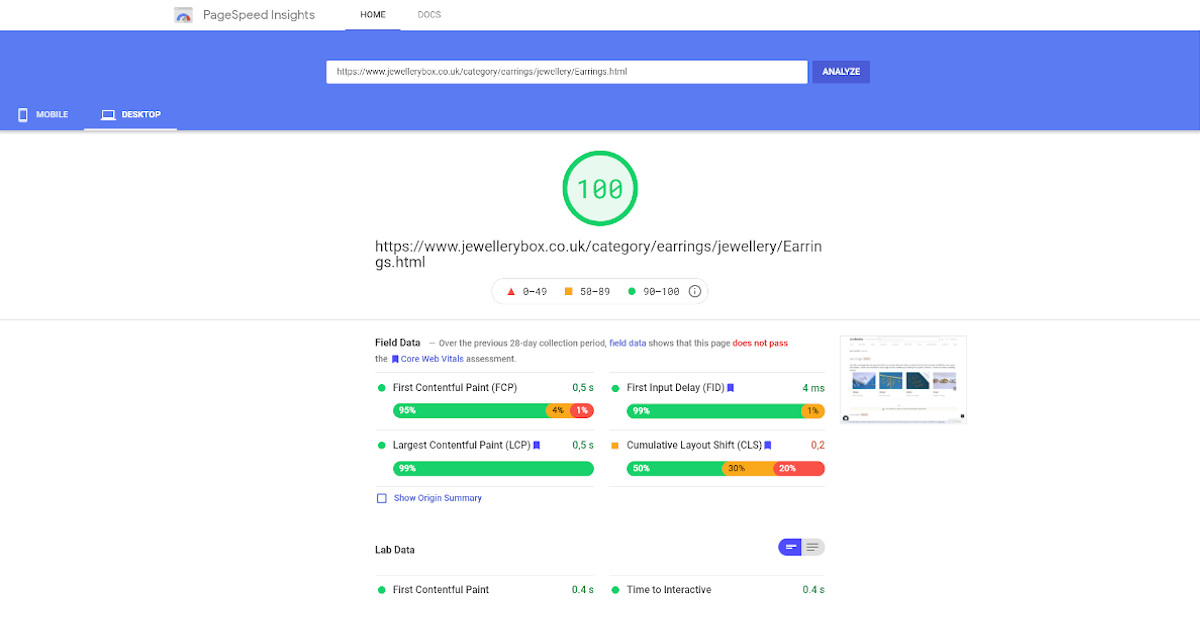Viewport: 1200px width, 630px height.
Task: Expand the First Contentful Paint lab metric
Action: pyautogui.click(x=441, y=590)
